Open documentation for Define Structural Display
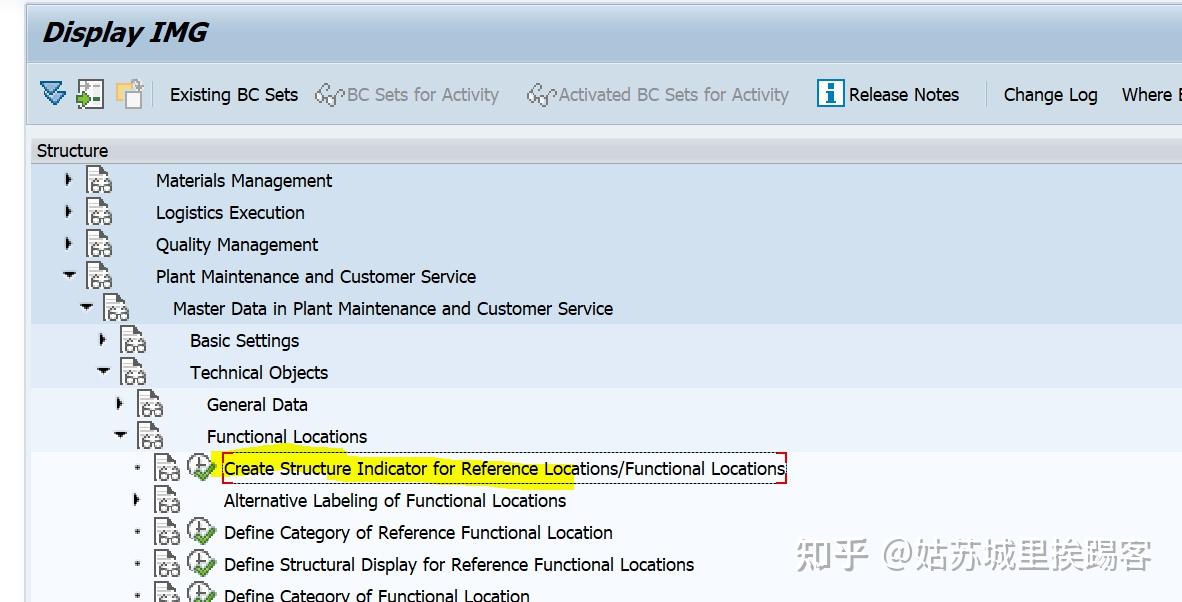The height and width of the screenshot is (602, 1182). 167,564
